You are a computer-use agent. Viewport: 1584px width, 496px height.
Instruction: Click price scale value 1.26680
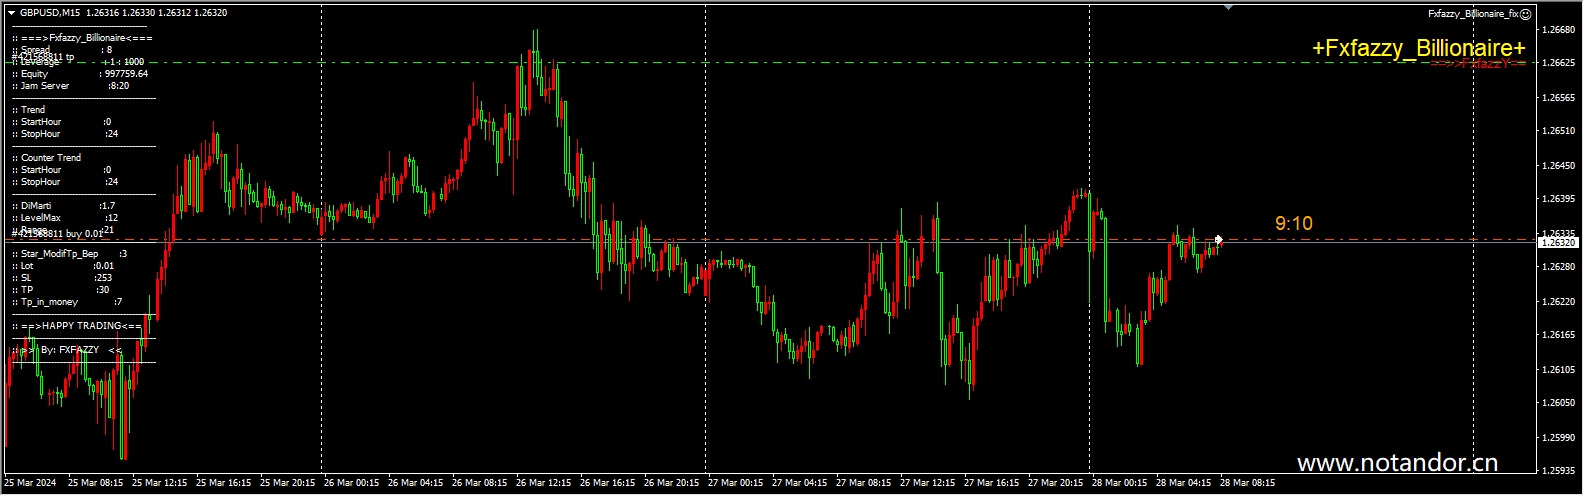(1560, 30)
